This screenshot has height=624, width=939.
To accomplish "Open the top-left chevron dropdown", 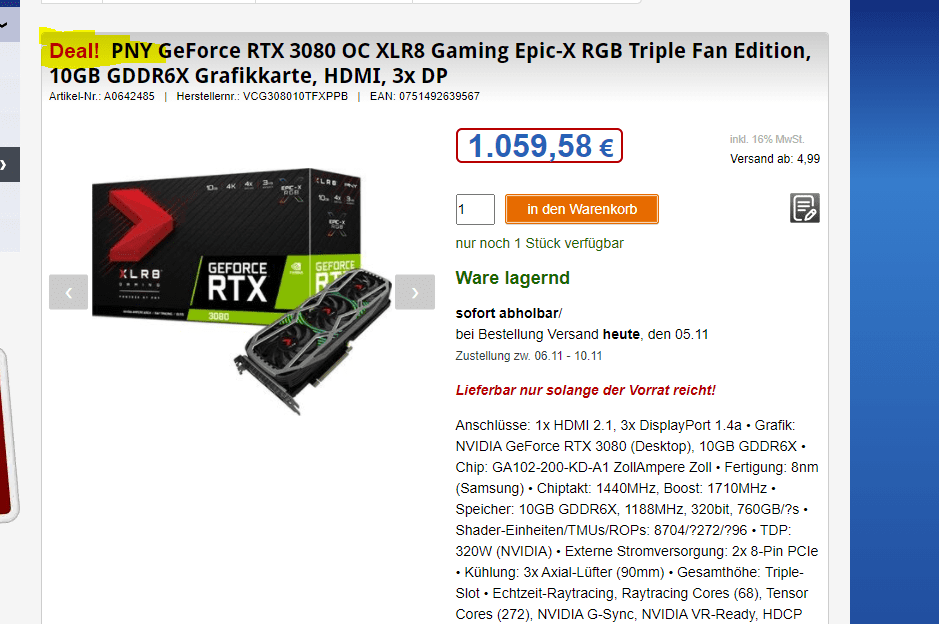I will [x=7, y=25].
